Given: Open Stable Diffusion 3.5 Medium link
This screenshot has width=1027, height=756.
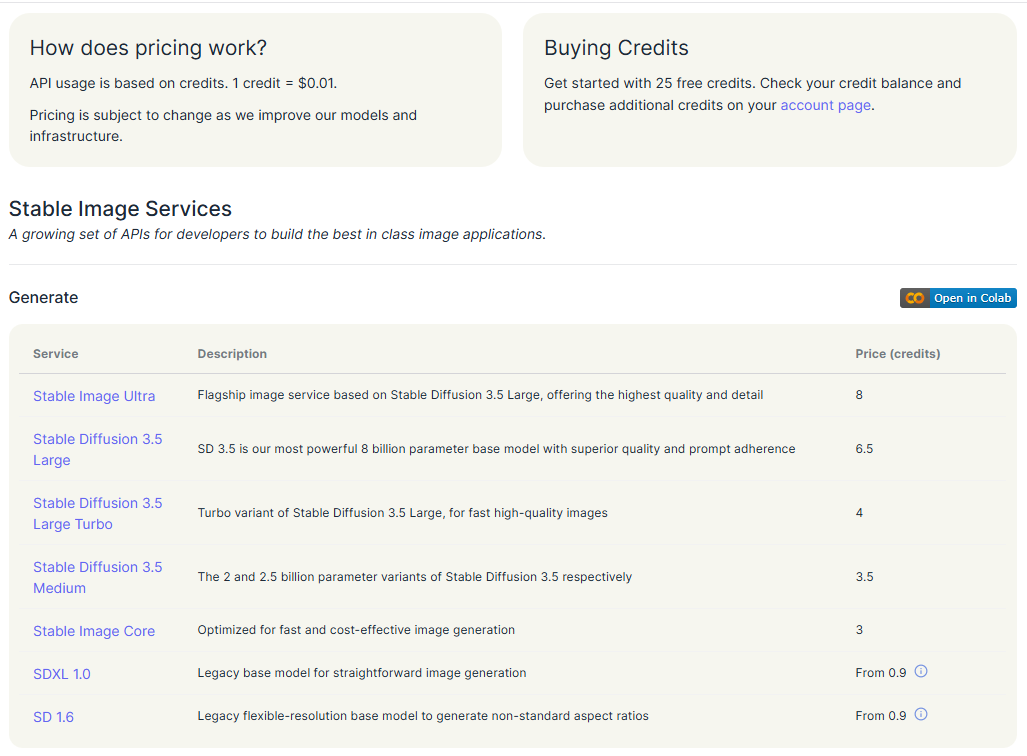Looking at the screenshot, I should click(x=98, y=578).
